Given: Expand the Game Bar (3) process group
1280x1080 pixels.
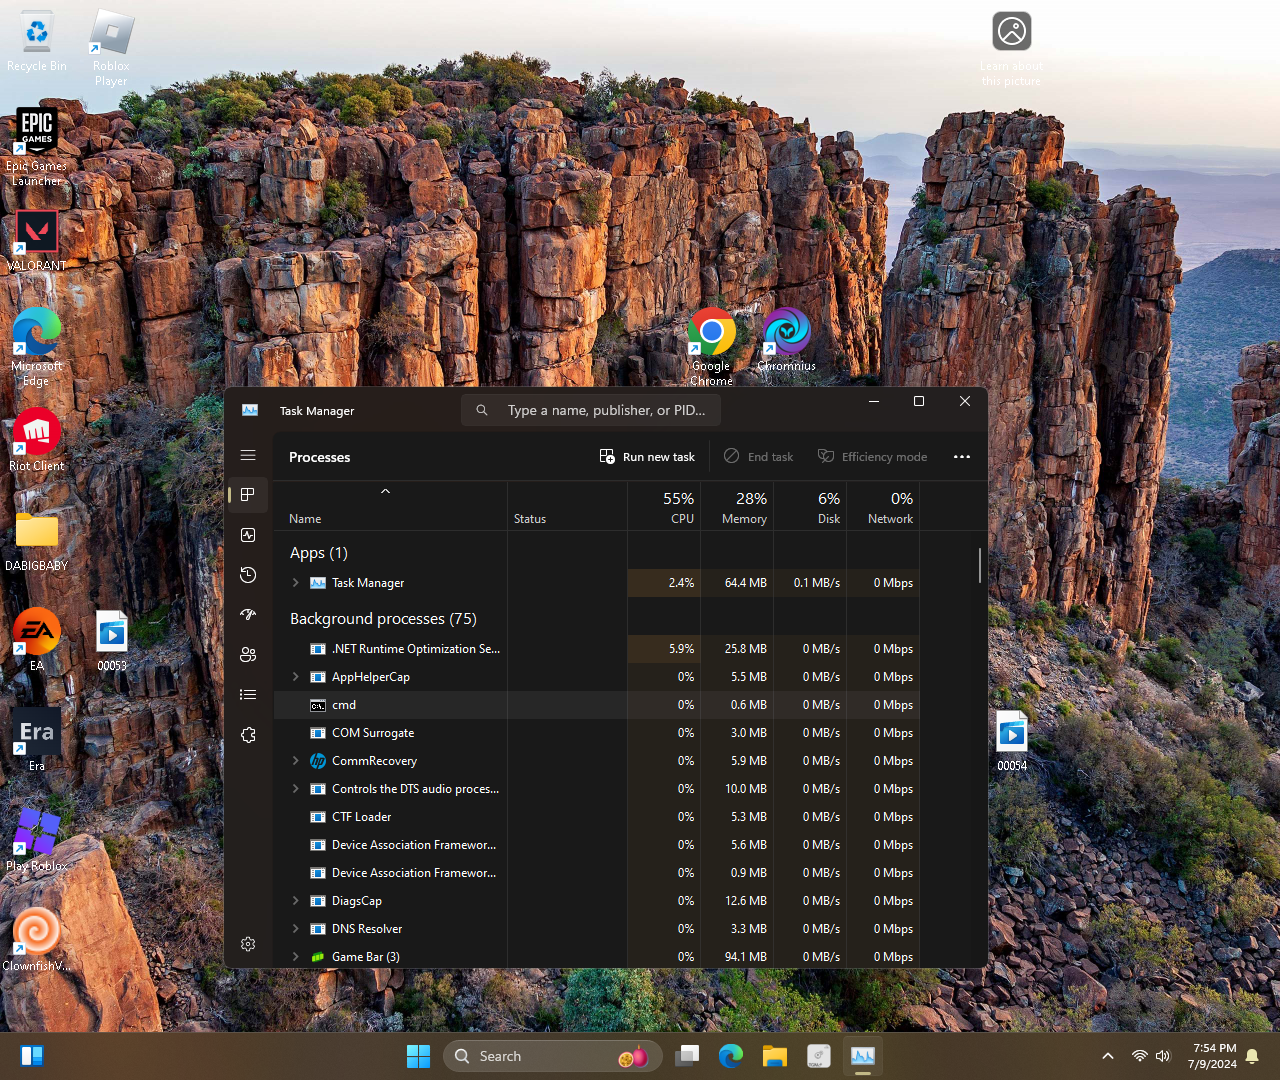Looking at the screenshot, I should point(295,957).
